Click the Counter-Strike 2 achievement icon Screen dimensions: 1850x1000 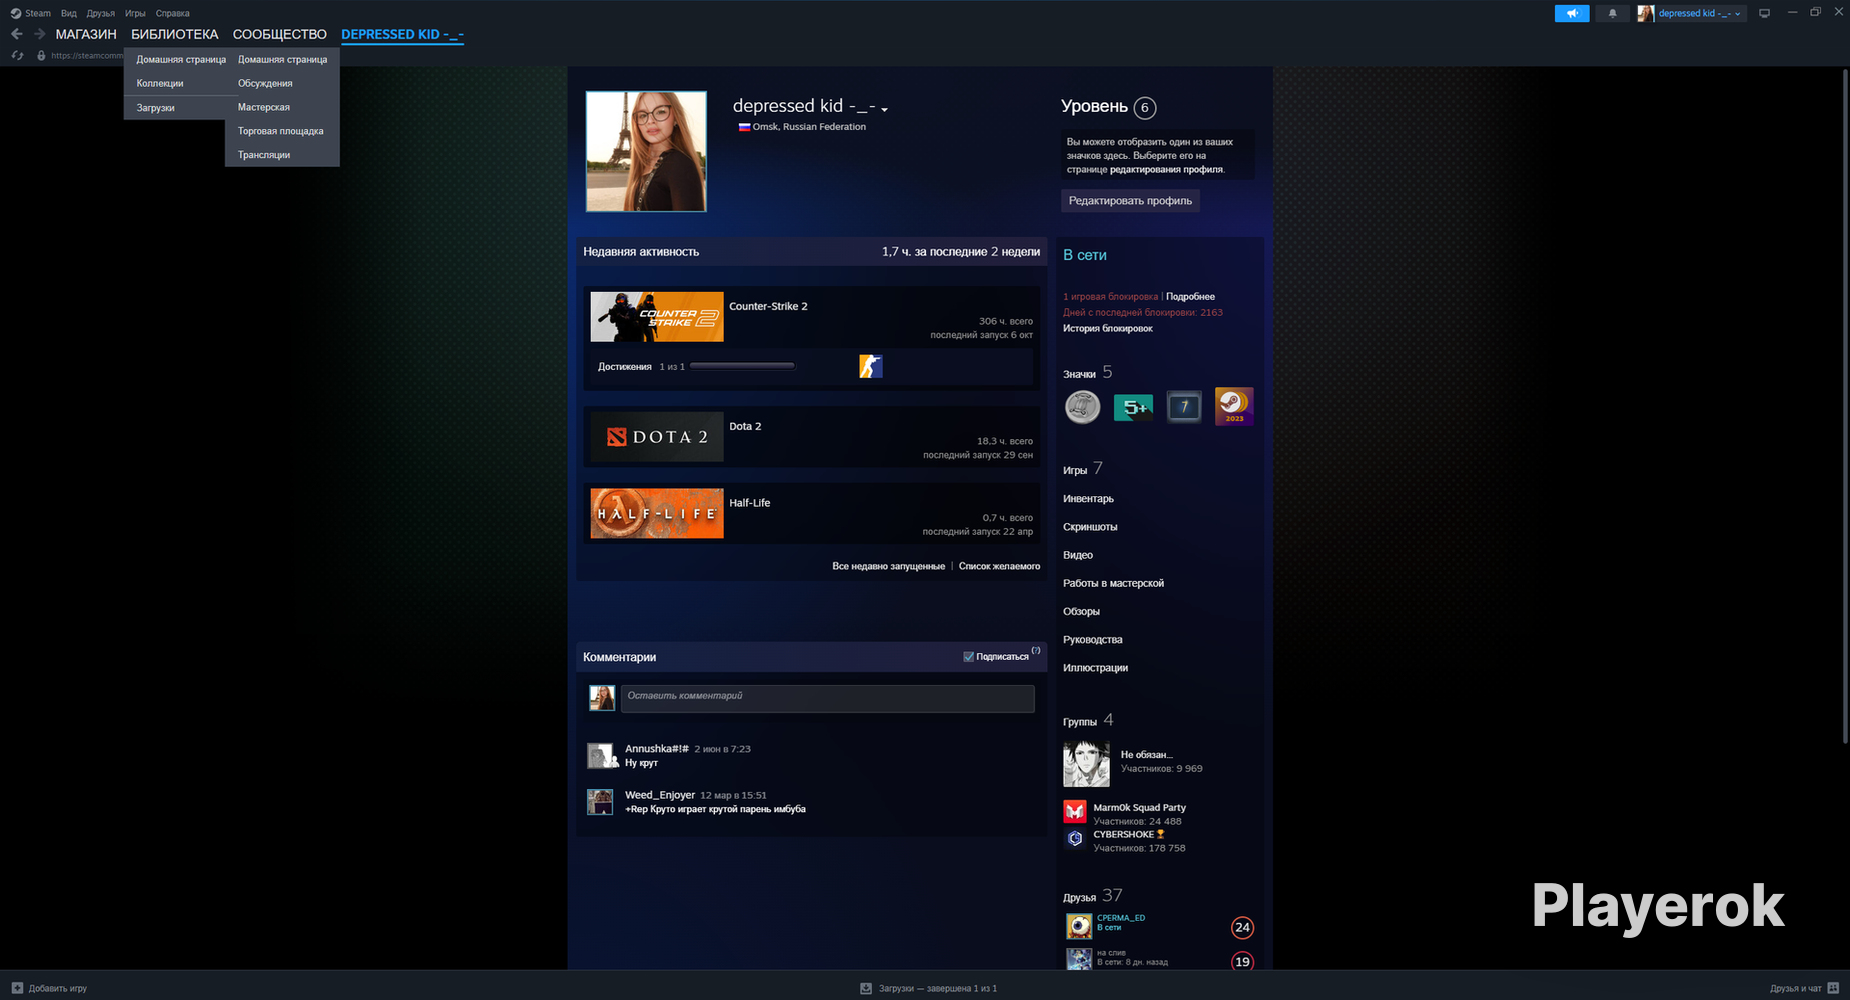click(x=870, y=366)
